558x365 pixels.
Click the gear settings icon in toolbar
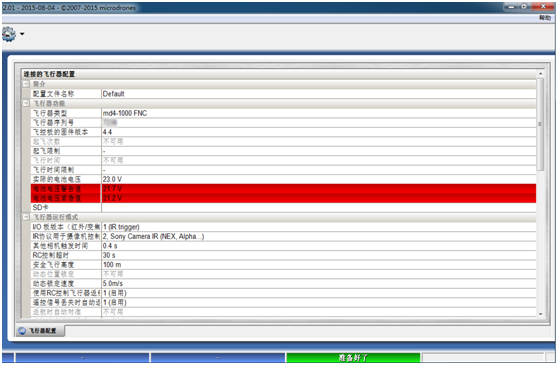9,34
